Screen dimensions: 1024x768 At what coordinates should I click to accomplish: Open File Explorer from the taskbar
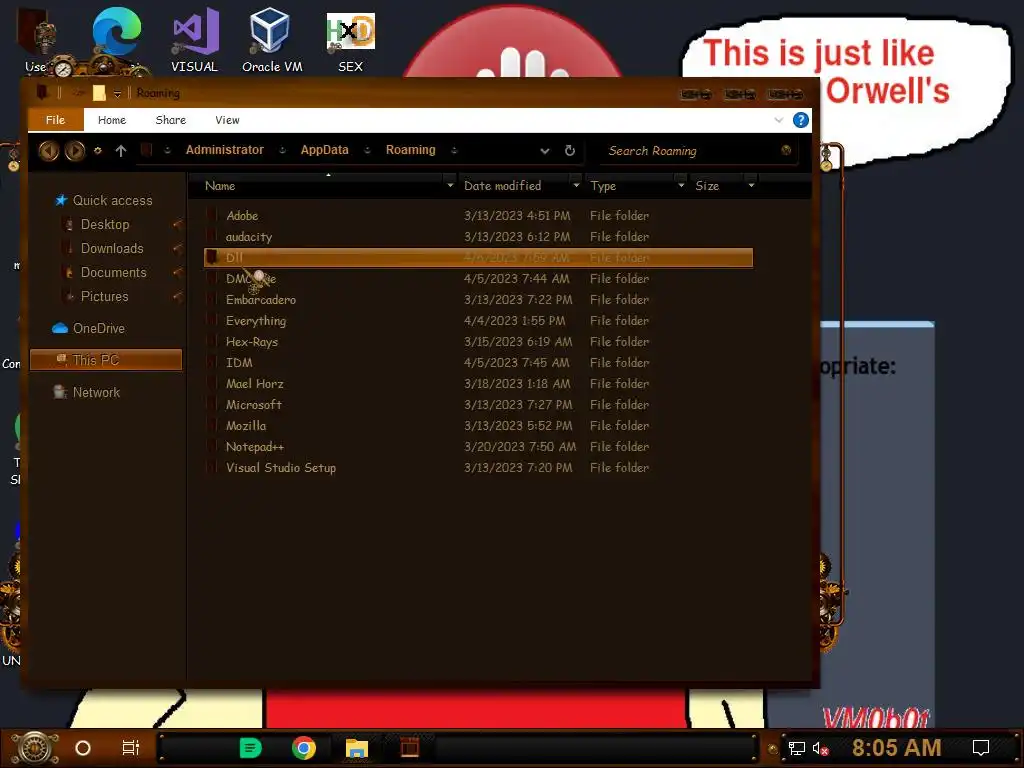357,748
